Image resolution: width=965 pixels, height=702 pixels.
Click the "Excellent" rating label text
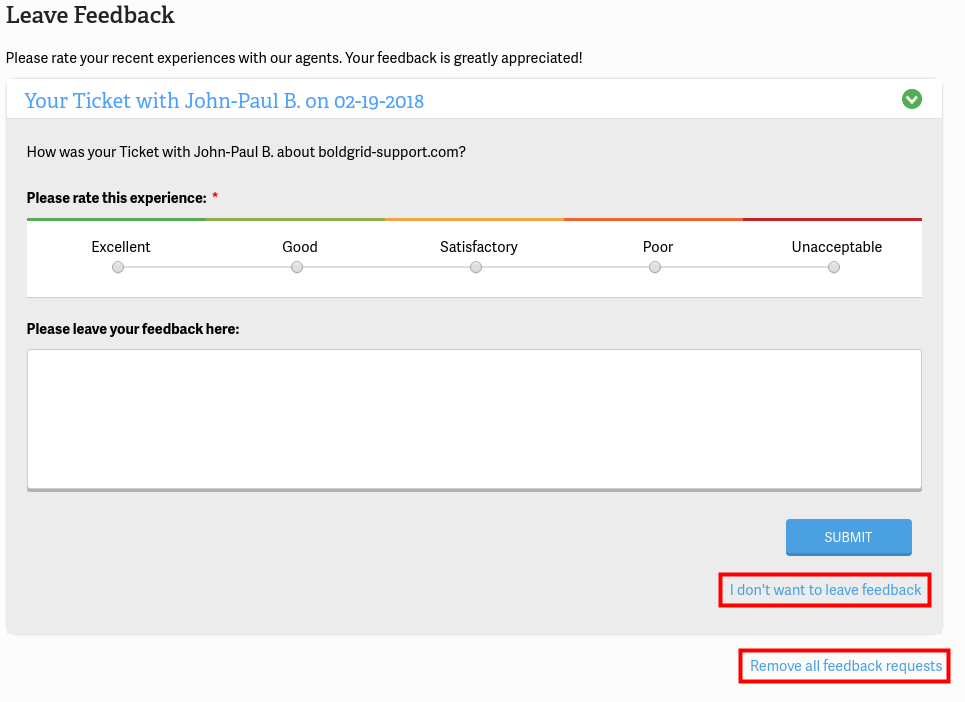[x=121, y=246]
